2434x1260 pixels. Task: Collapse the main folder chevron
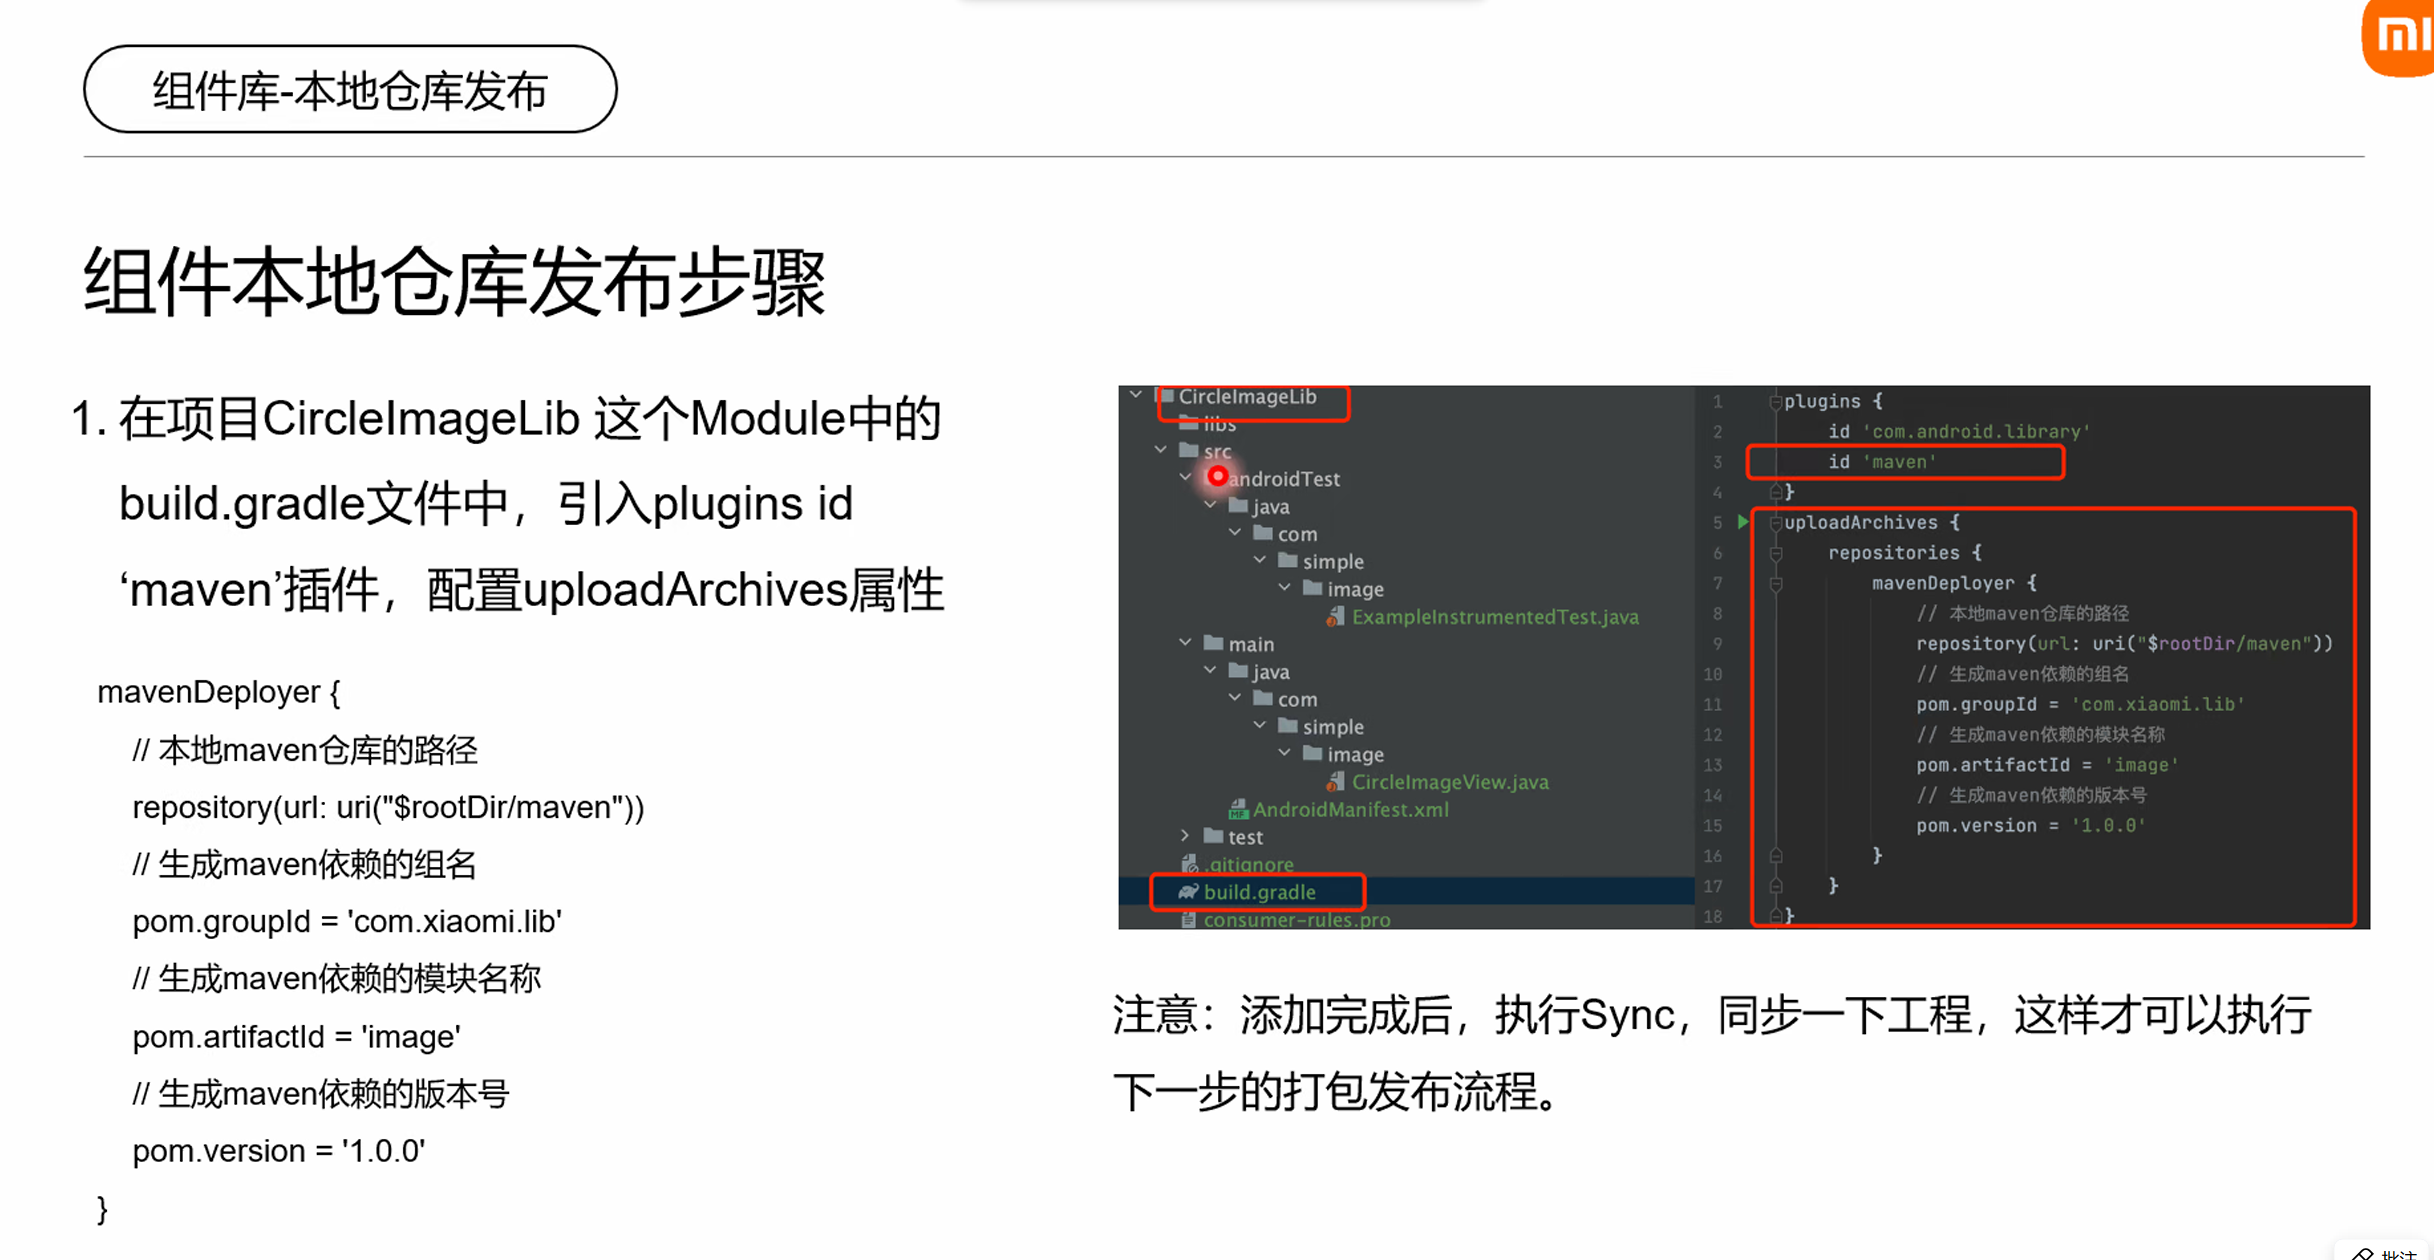pyautogui.click(x=1185, y=643)
